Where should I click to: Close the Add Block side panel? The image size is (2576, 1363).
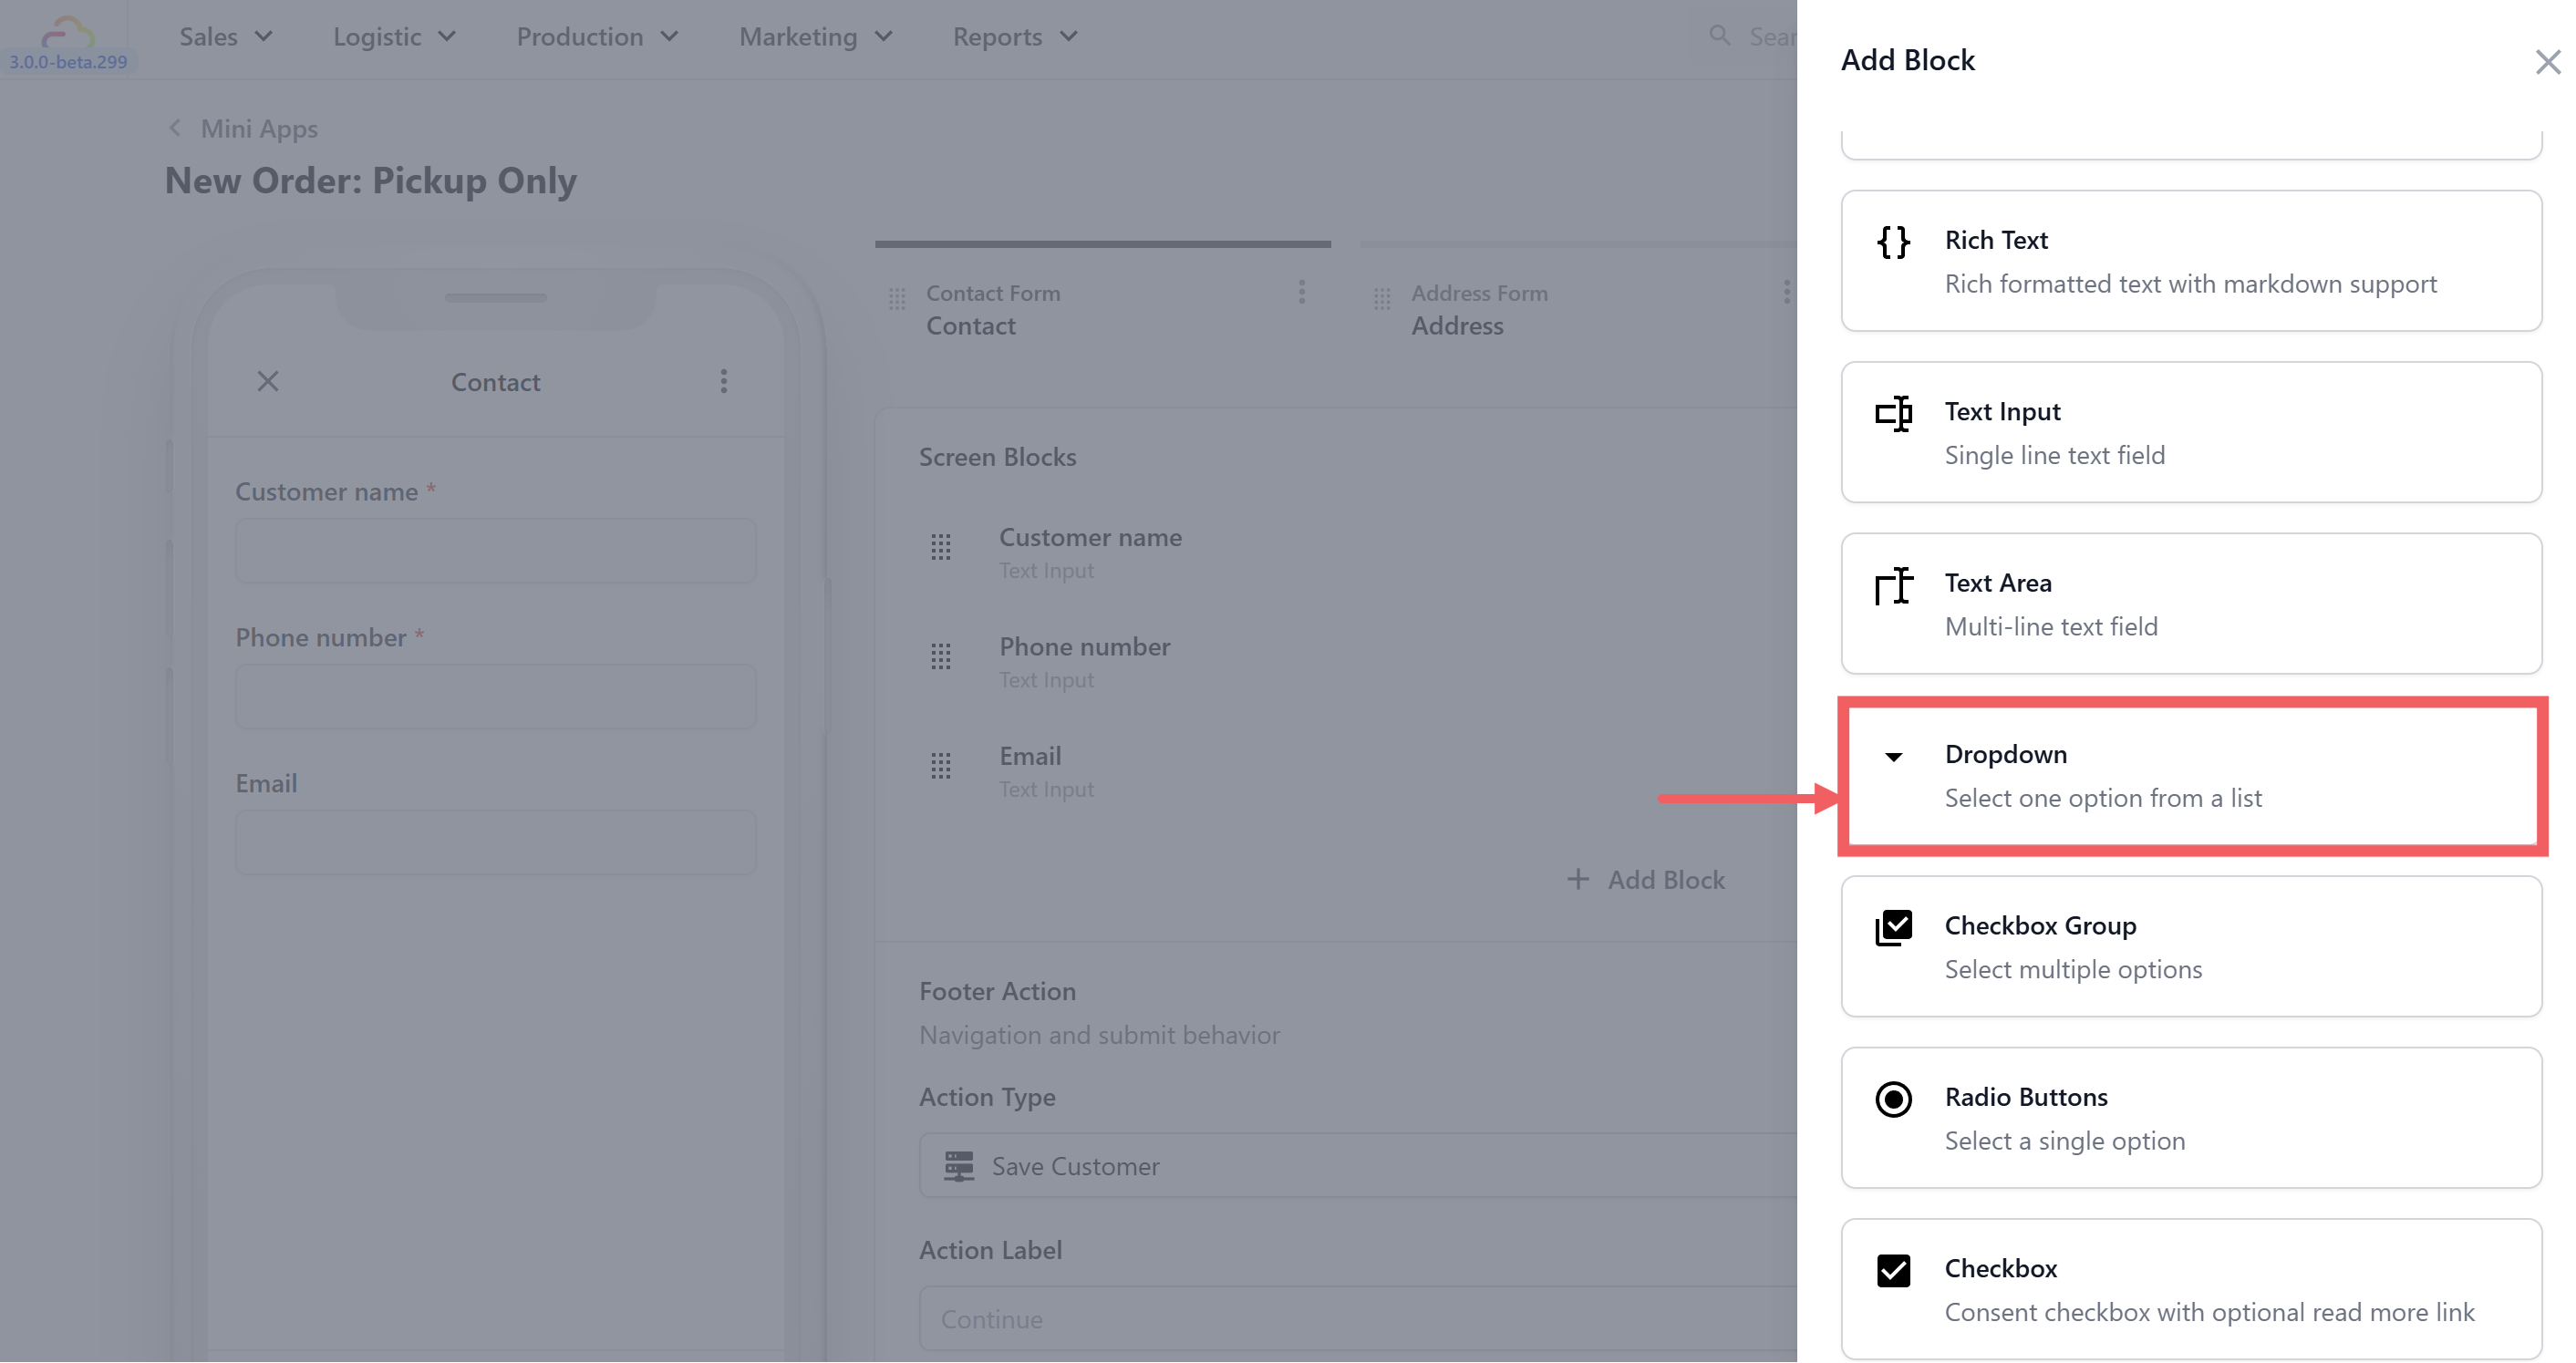[2547, 62]
